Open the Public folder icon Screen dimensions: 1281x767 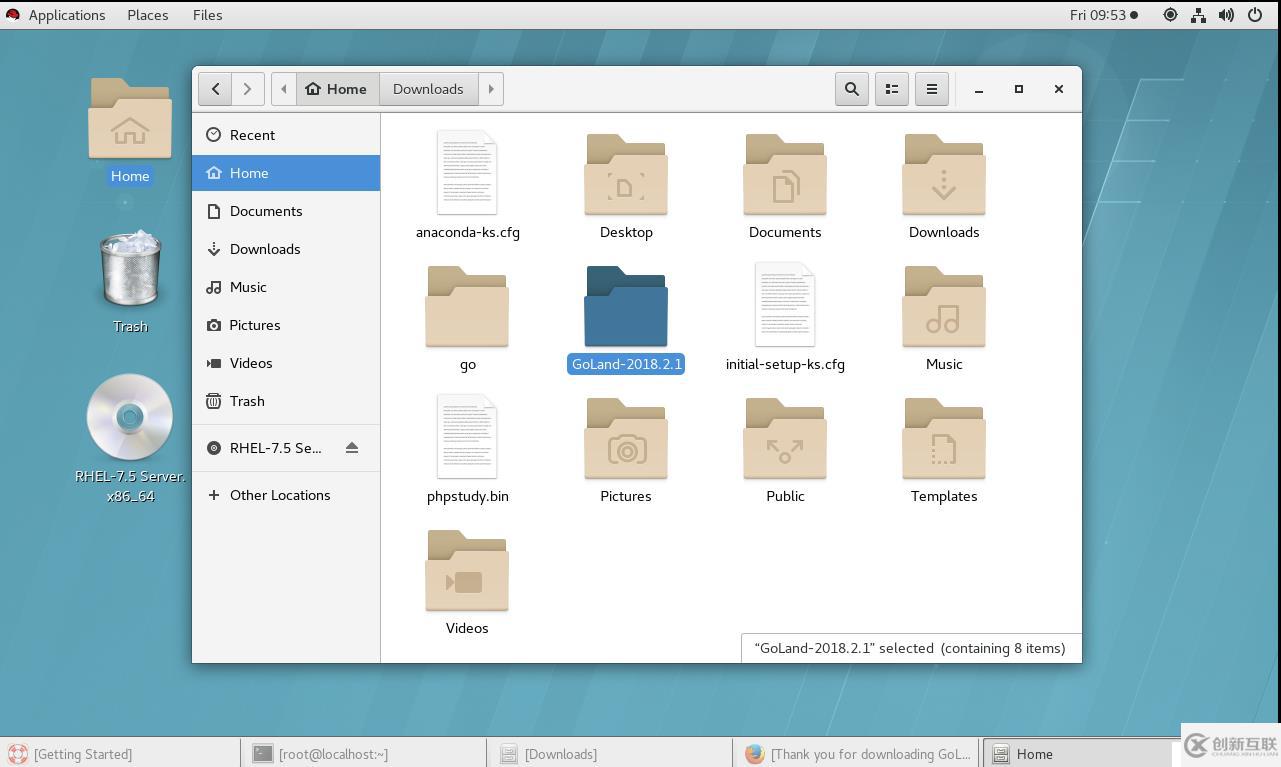(785, 439)
